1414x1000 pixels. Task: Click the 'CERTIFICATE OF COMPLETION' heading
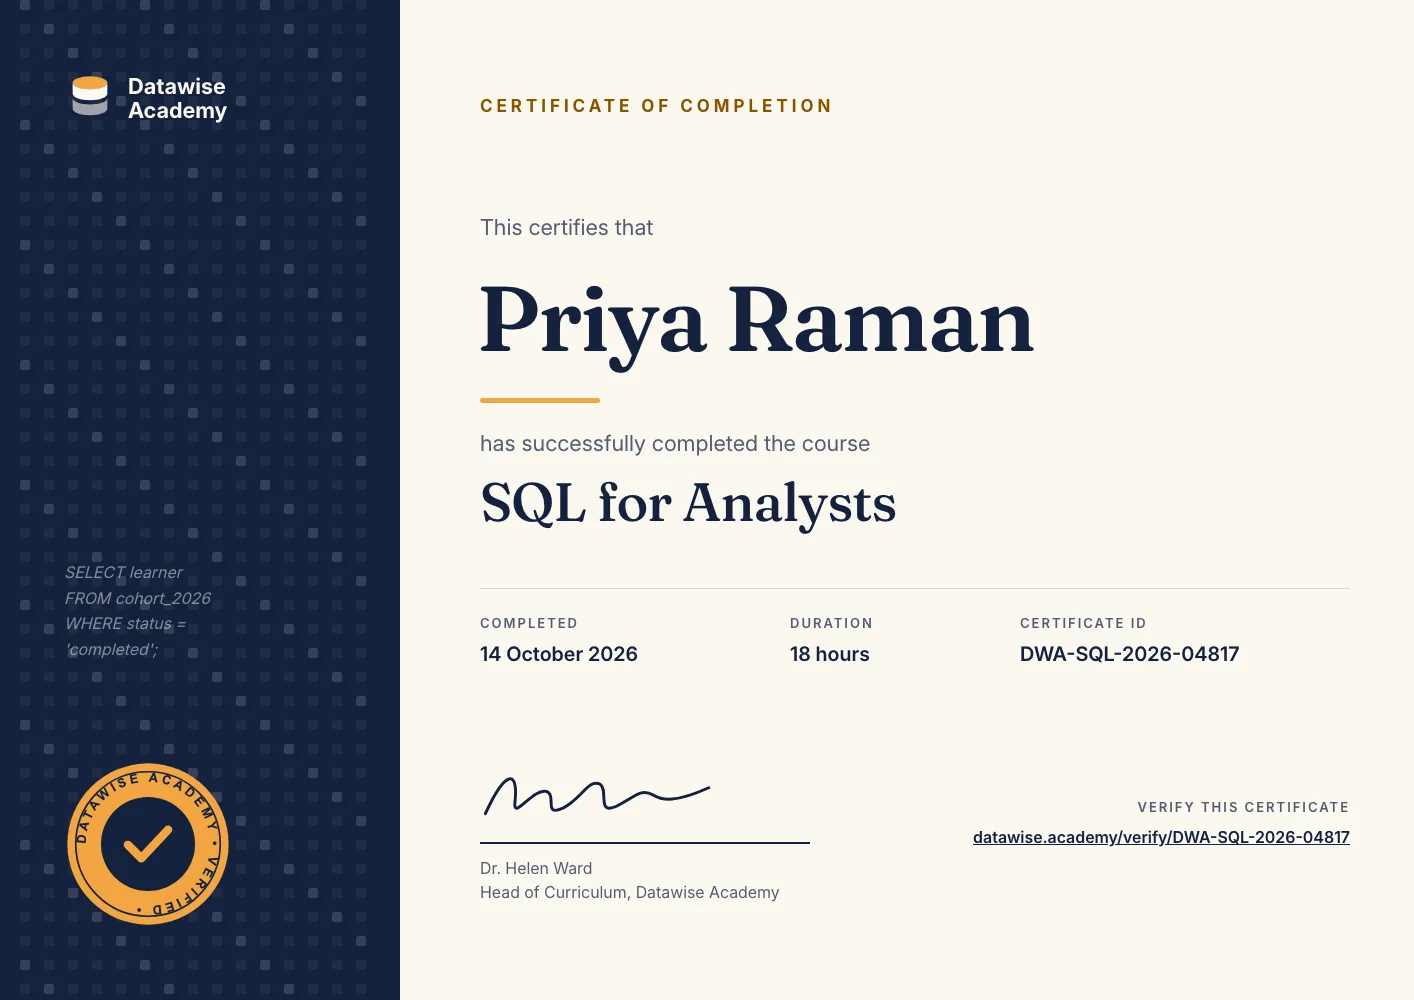tap(656, 106)
